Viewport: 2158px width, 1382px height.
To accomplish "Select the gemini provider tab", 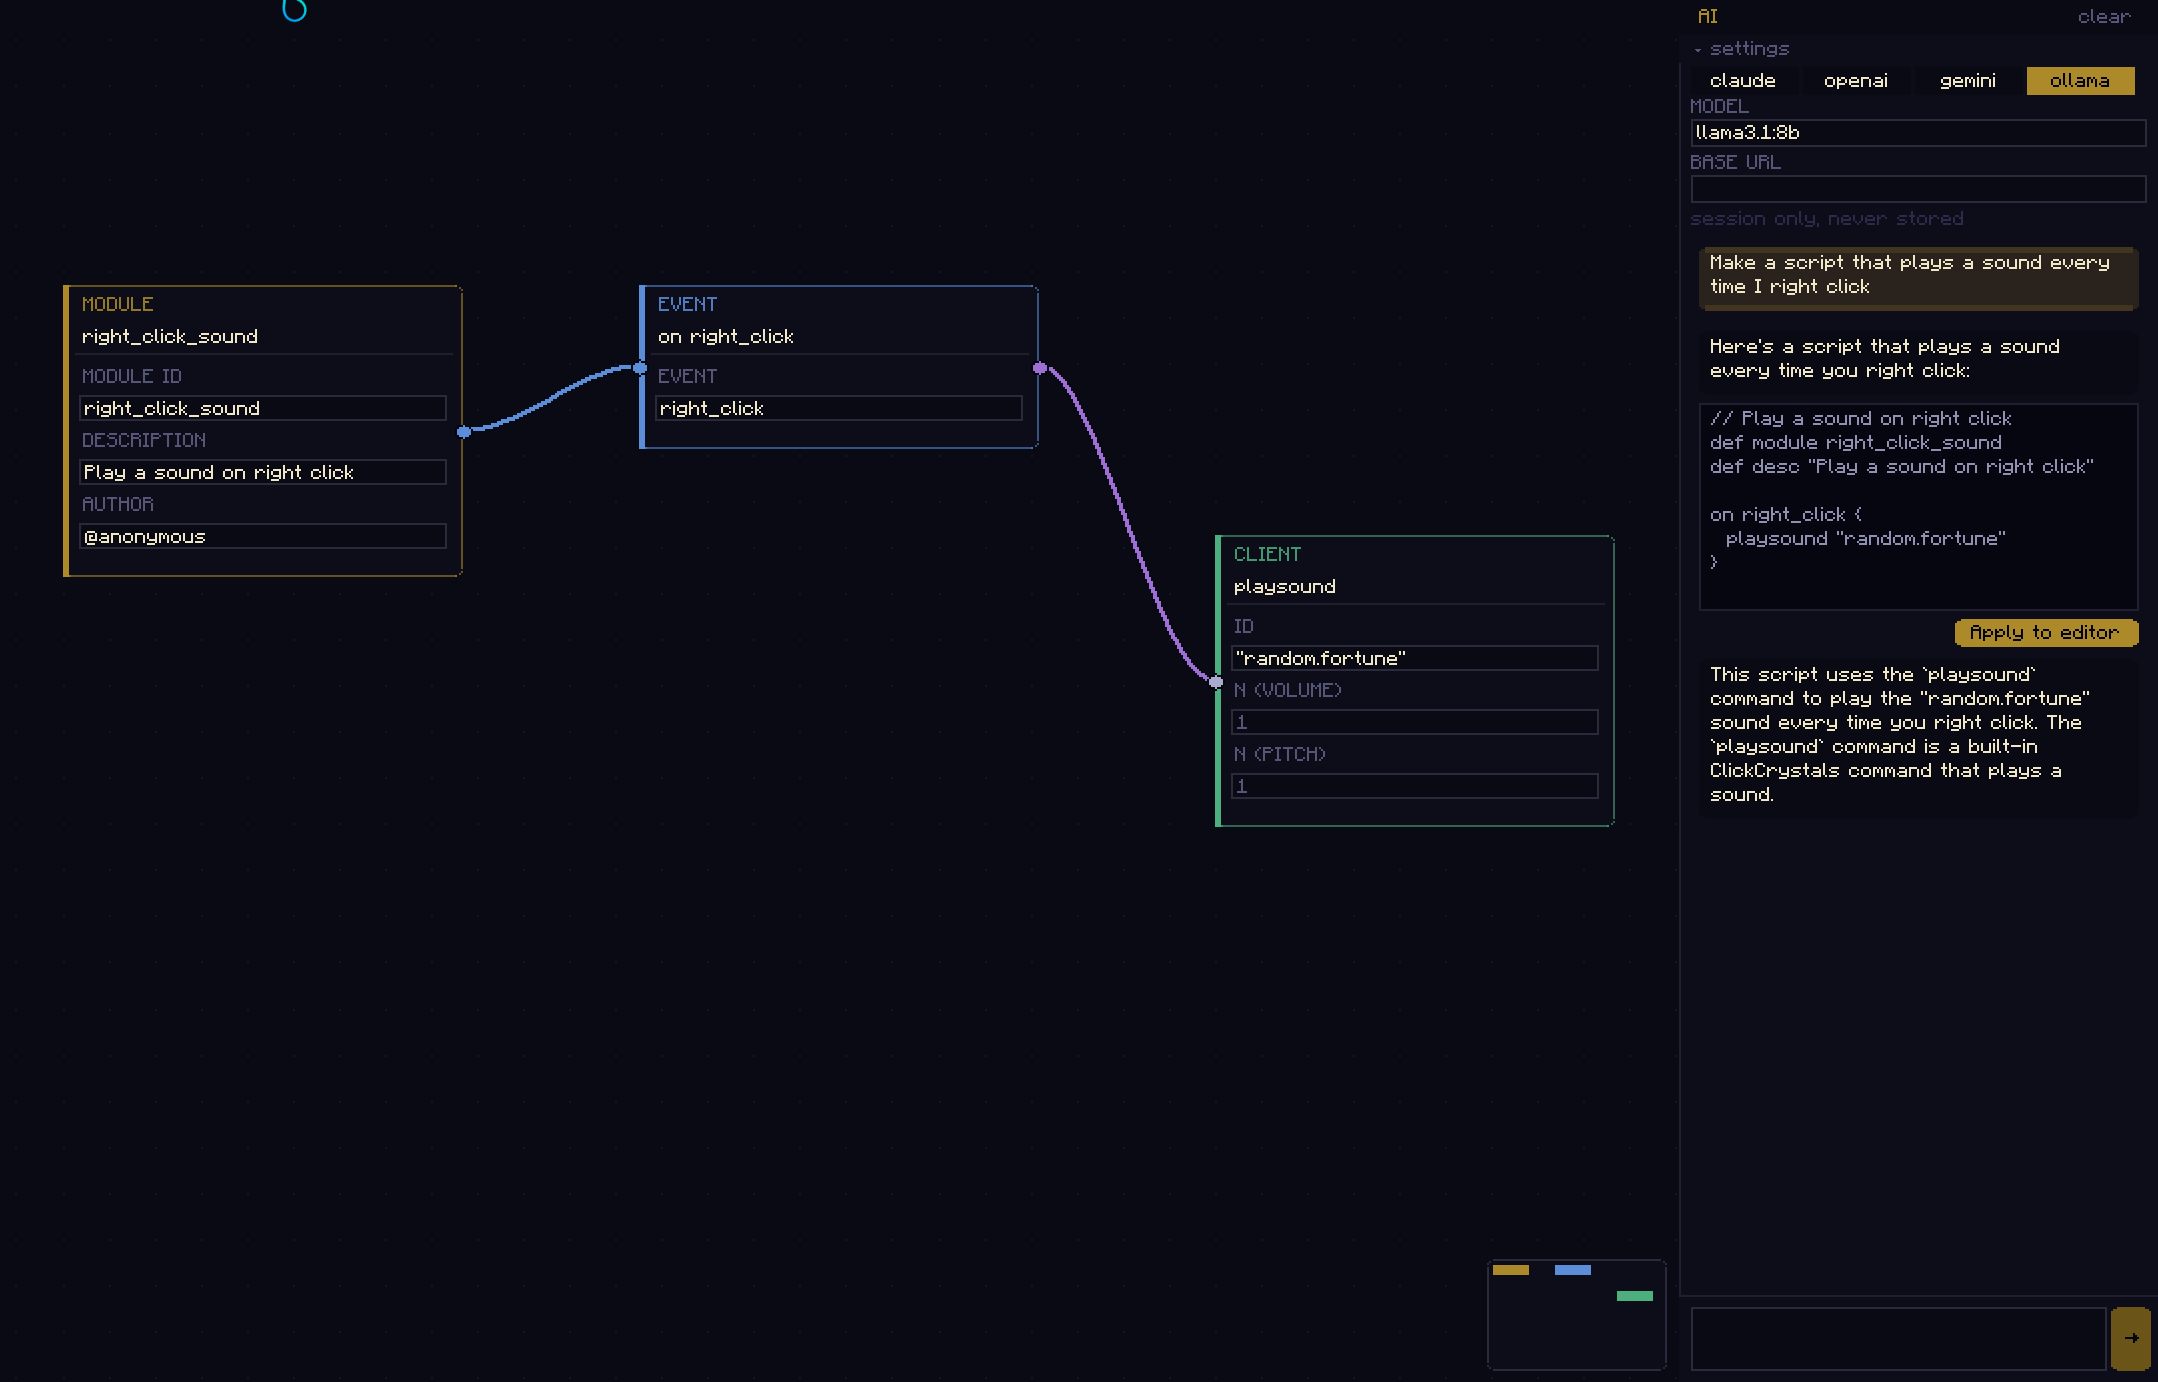I will click(x=1968, y=80).
